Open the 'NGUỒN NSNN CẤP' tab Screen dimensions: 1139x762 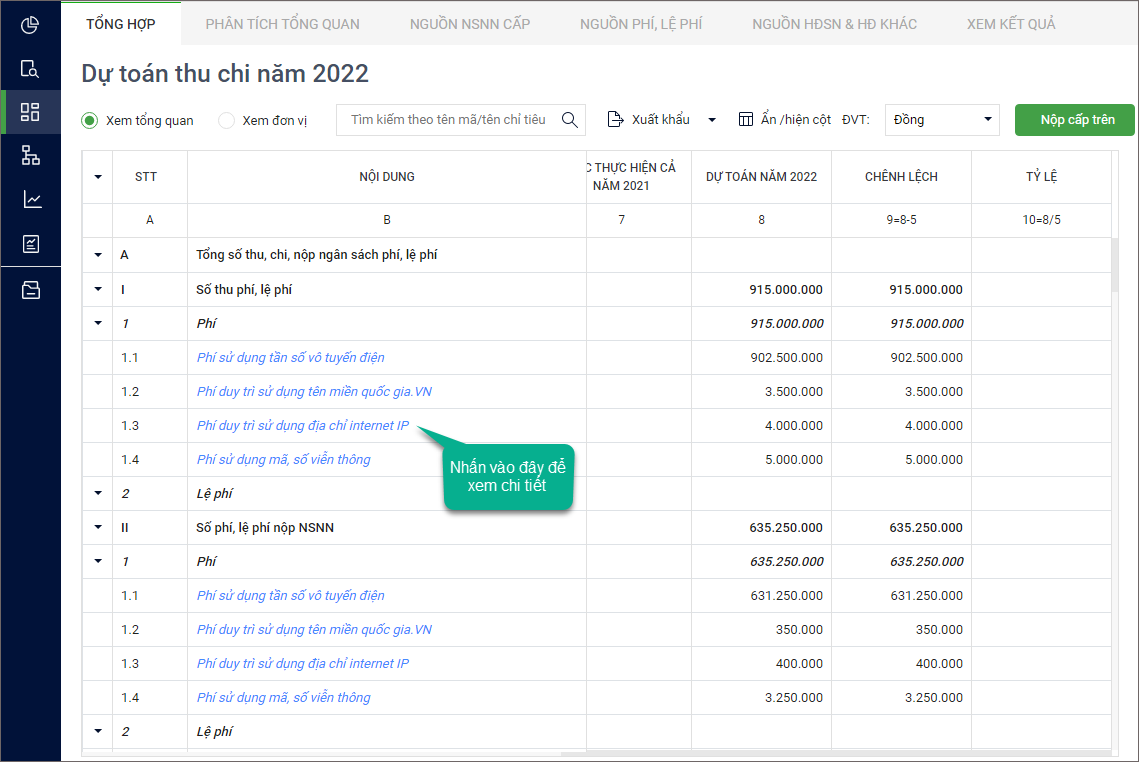[x=470, y=23]
